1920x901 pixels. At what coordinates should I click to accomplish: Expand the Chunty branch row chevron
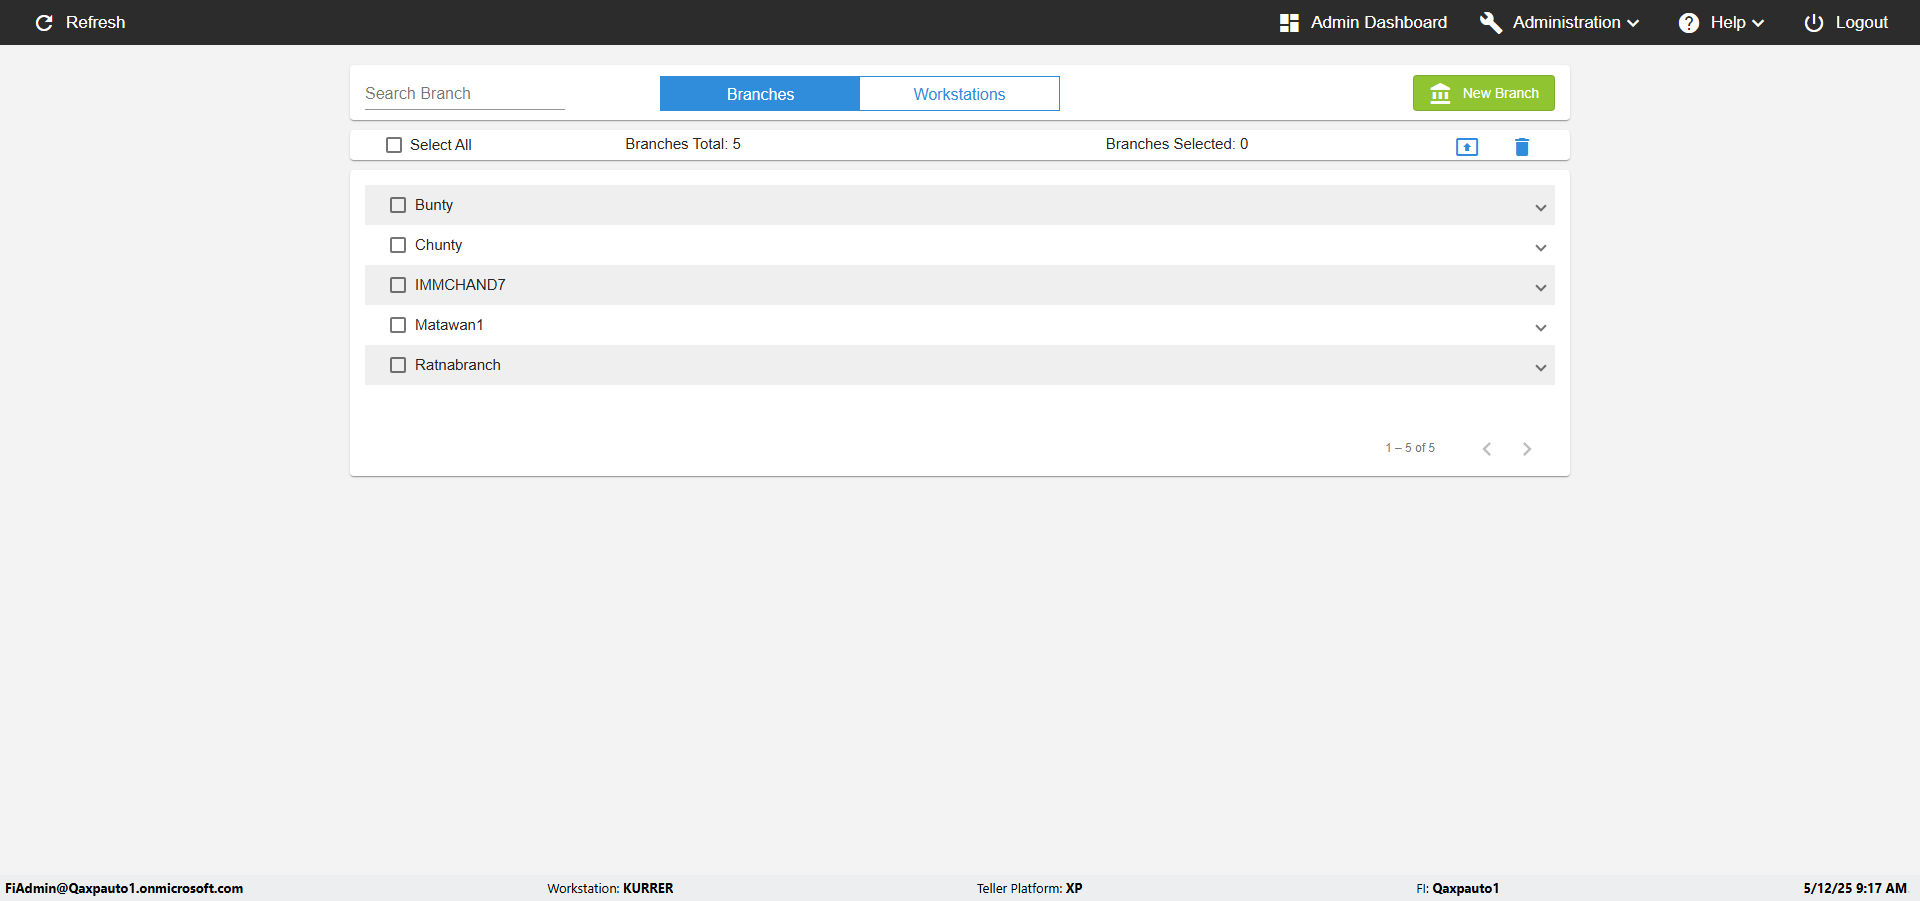tap(1541, 248)
